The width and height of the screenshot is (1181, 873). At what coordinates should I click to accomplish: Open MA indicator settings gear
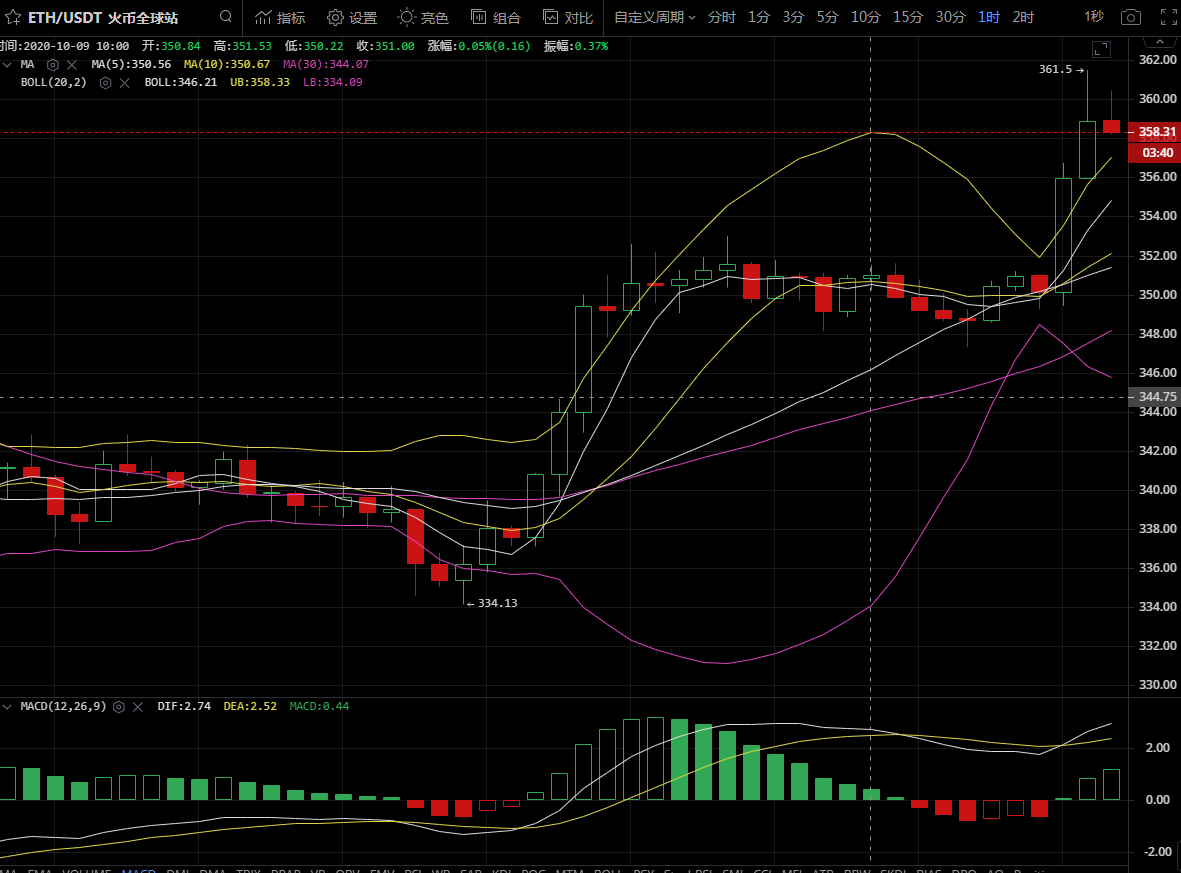(x=53, y=64)
